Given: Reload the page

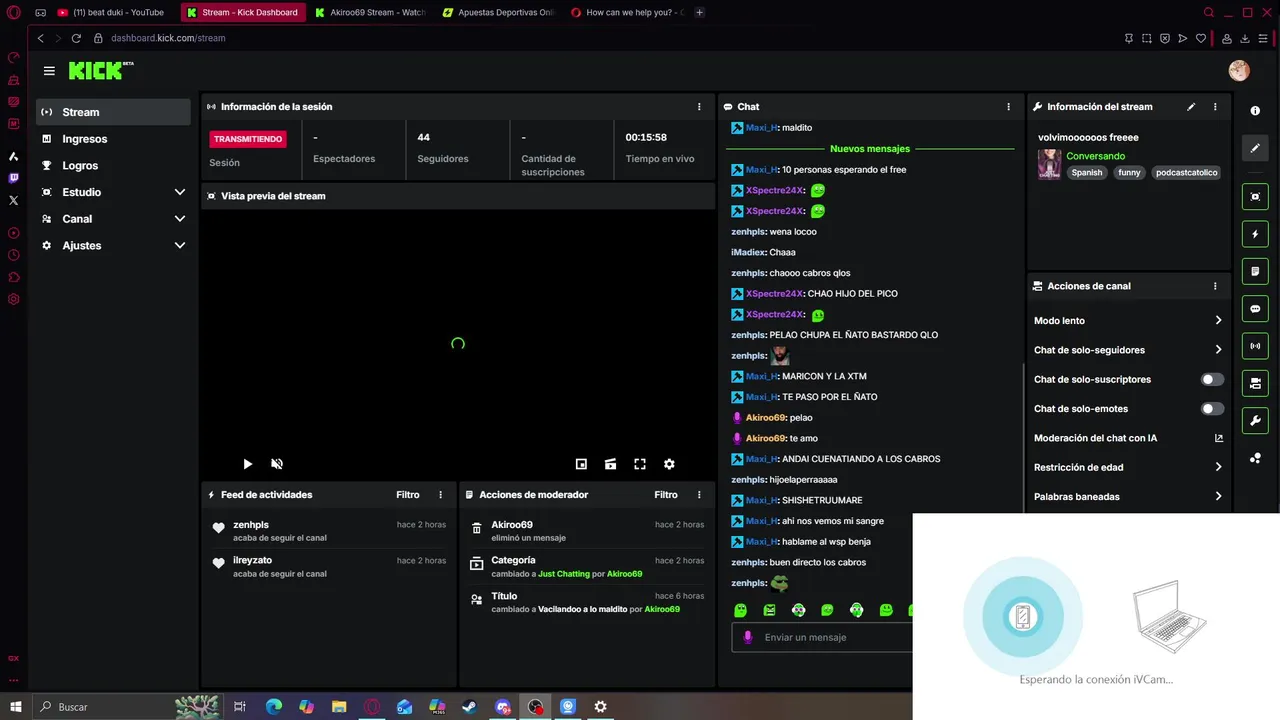Looking at the screenshot, I should [x=77, y=38].
